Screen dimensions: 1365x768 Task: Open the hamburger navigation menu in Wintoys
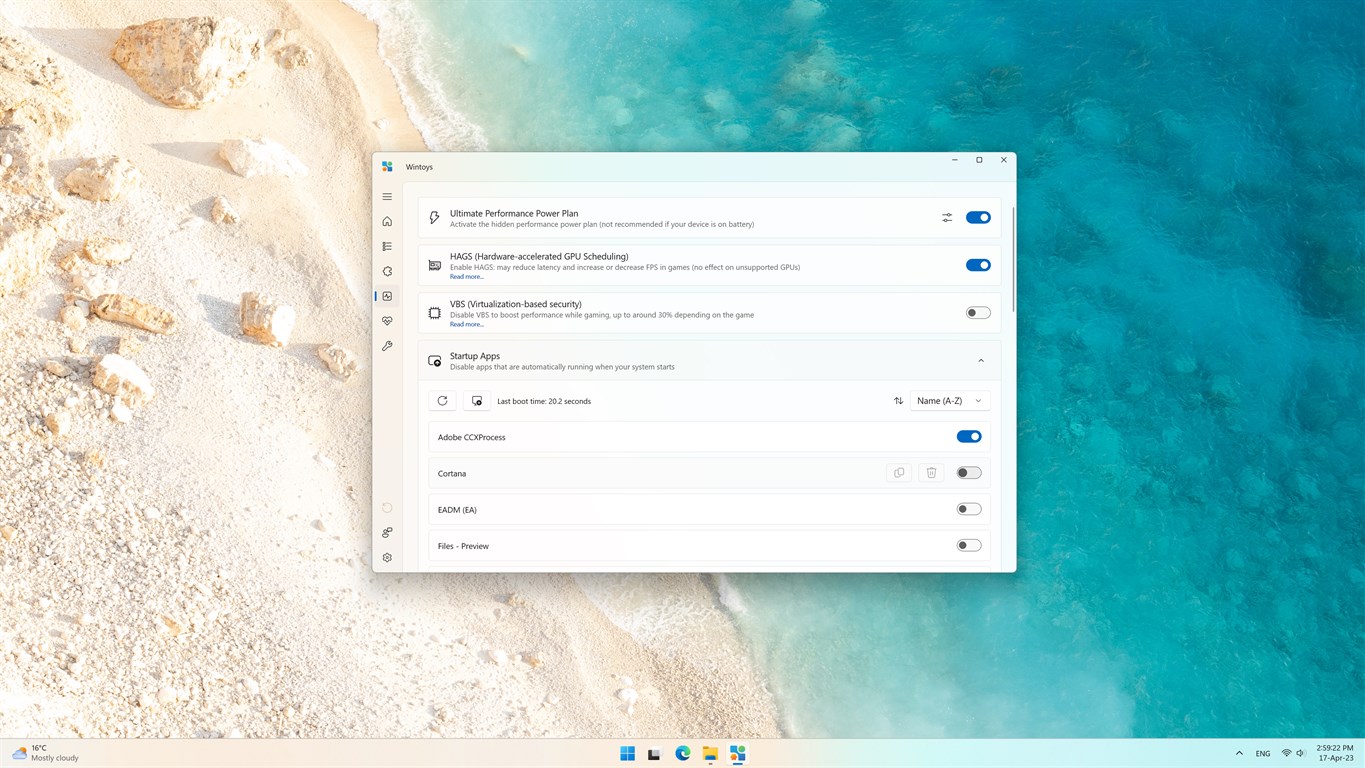[387, 197]
